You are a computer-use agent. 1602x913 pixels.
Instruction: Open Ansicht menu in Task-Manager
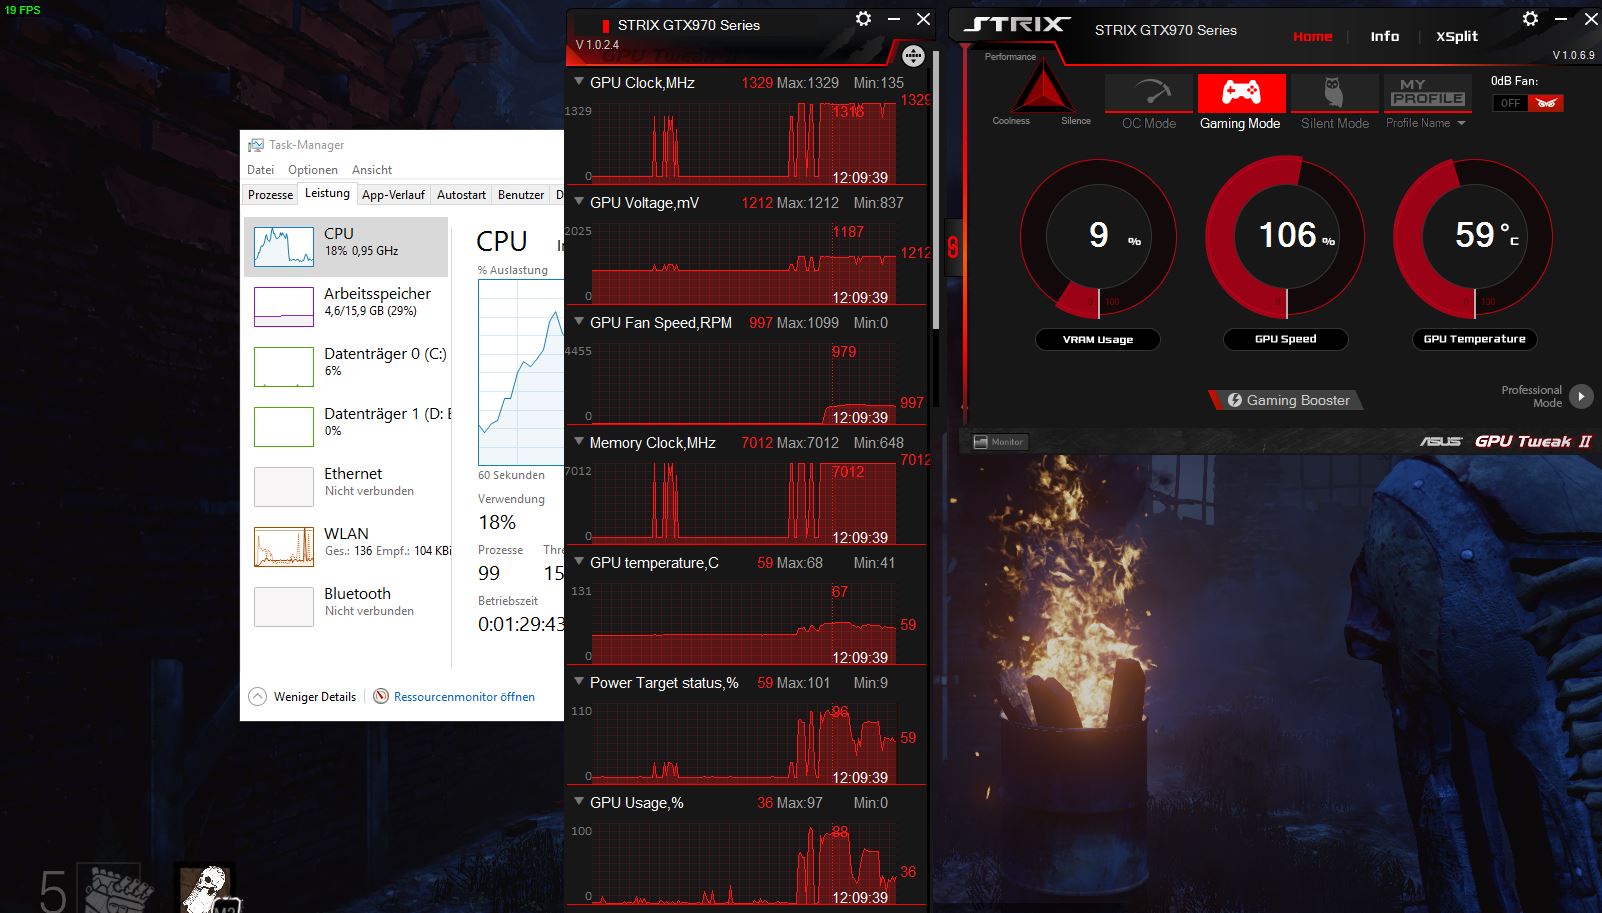tap(372, 170)
